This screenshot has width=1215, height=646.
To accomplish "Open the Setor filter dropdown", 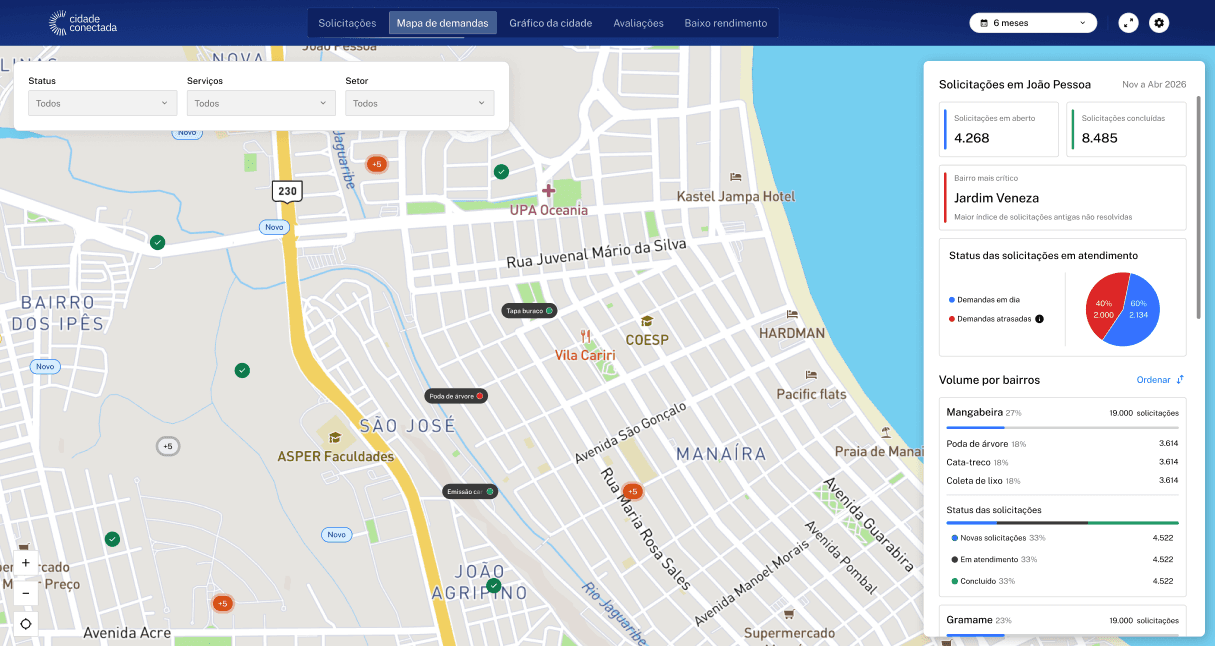I will pyautogui.click(x=420, y=103).
